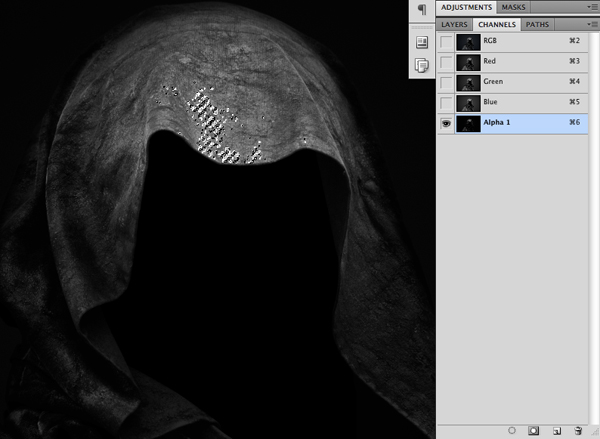Select the Adjustments tab
This screenshot has height=439, width=600.
(x=467, y=7)
